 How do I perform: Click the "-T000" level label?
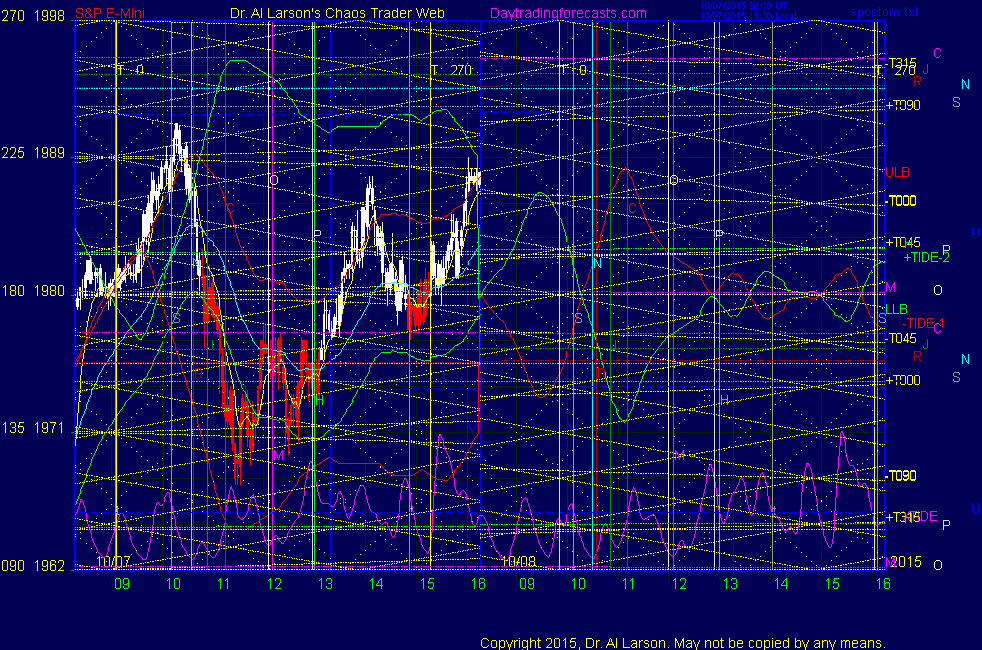pos(901,201)
